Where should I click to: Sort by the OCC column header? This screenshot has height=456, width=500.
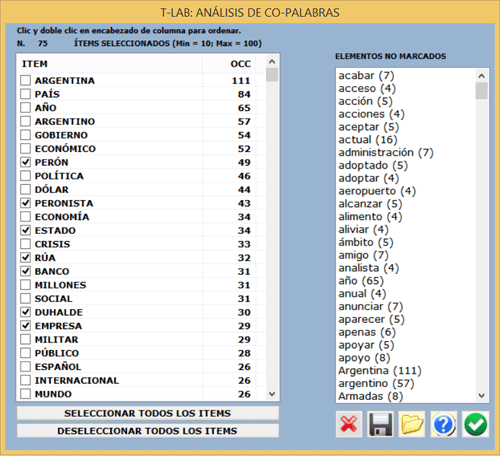click(x=229, y=64)
